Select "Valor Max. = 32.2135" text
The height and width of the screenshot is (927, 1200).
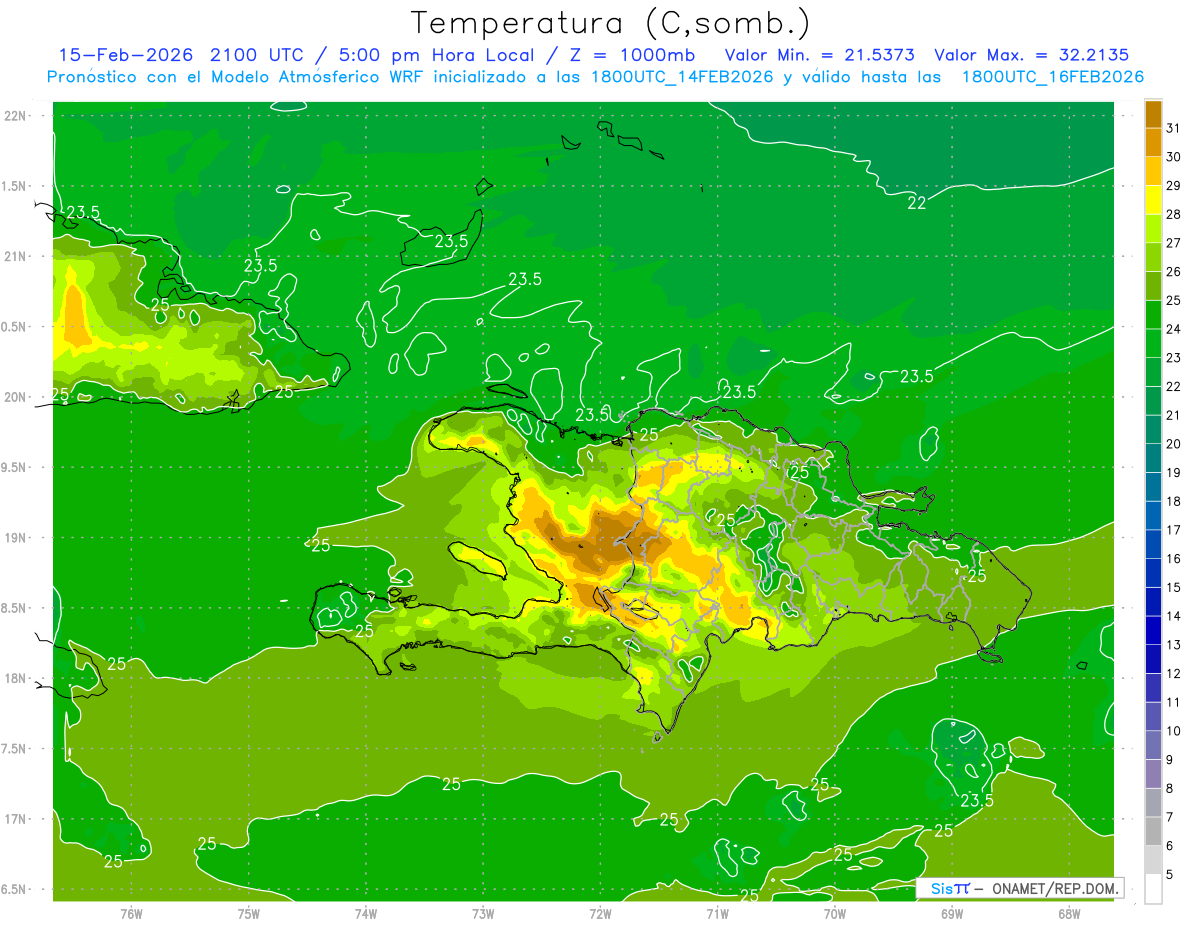1034,54
